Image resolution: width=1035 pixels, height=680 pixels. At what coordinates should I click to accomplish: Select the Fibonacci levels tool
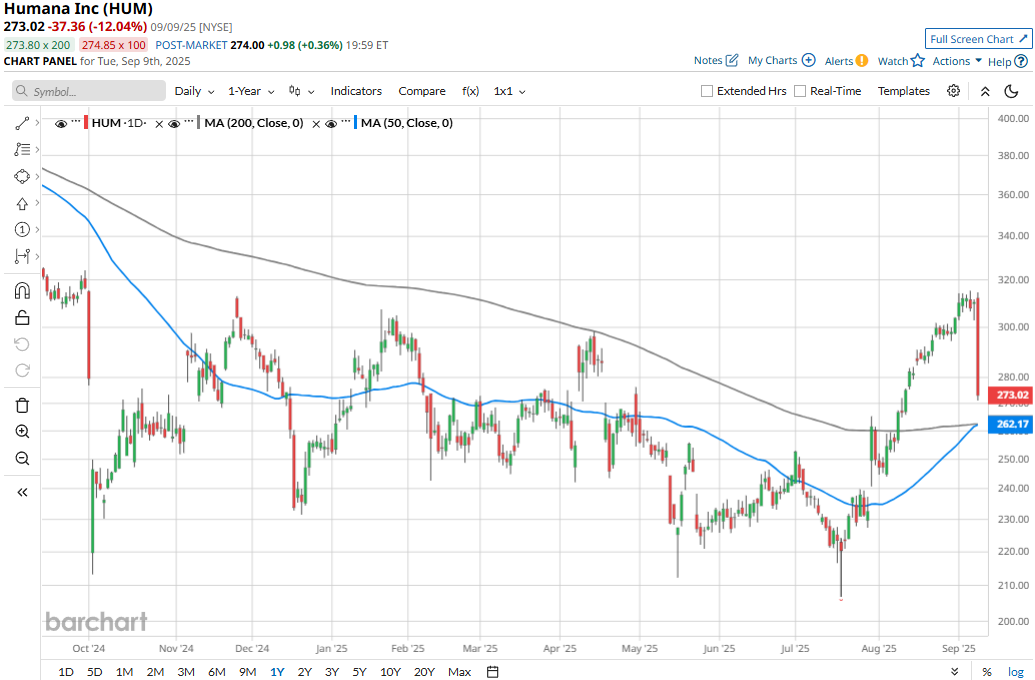(x=22, y=150)
